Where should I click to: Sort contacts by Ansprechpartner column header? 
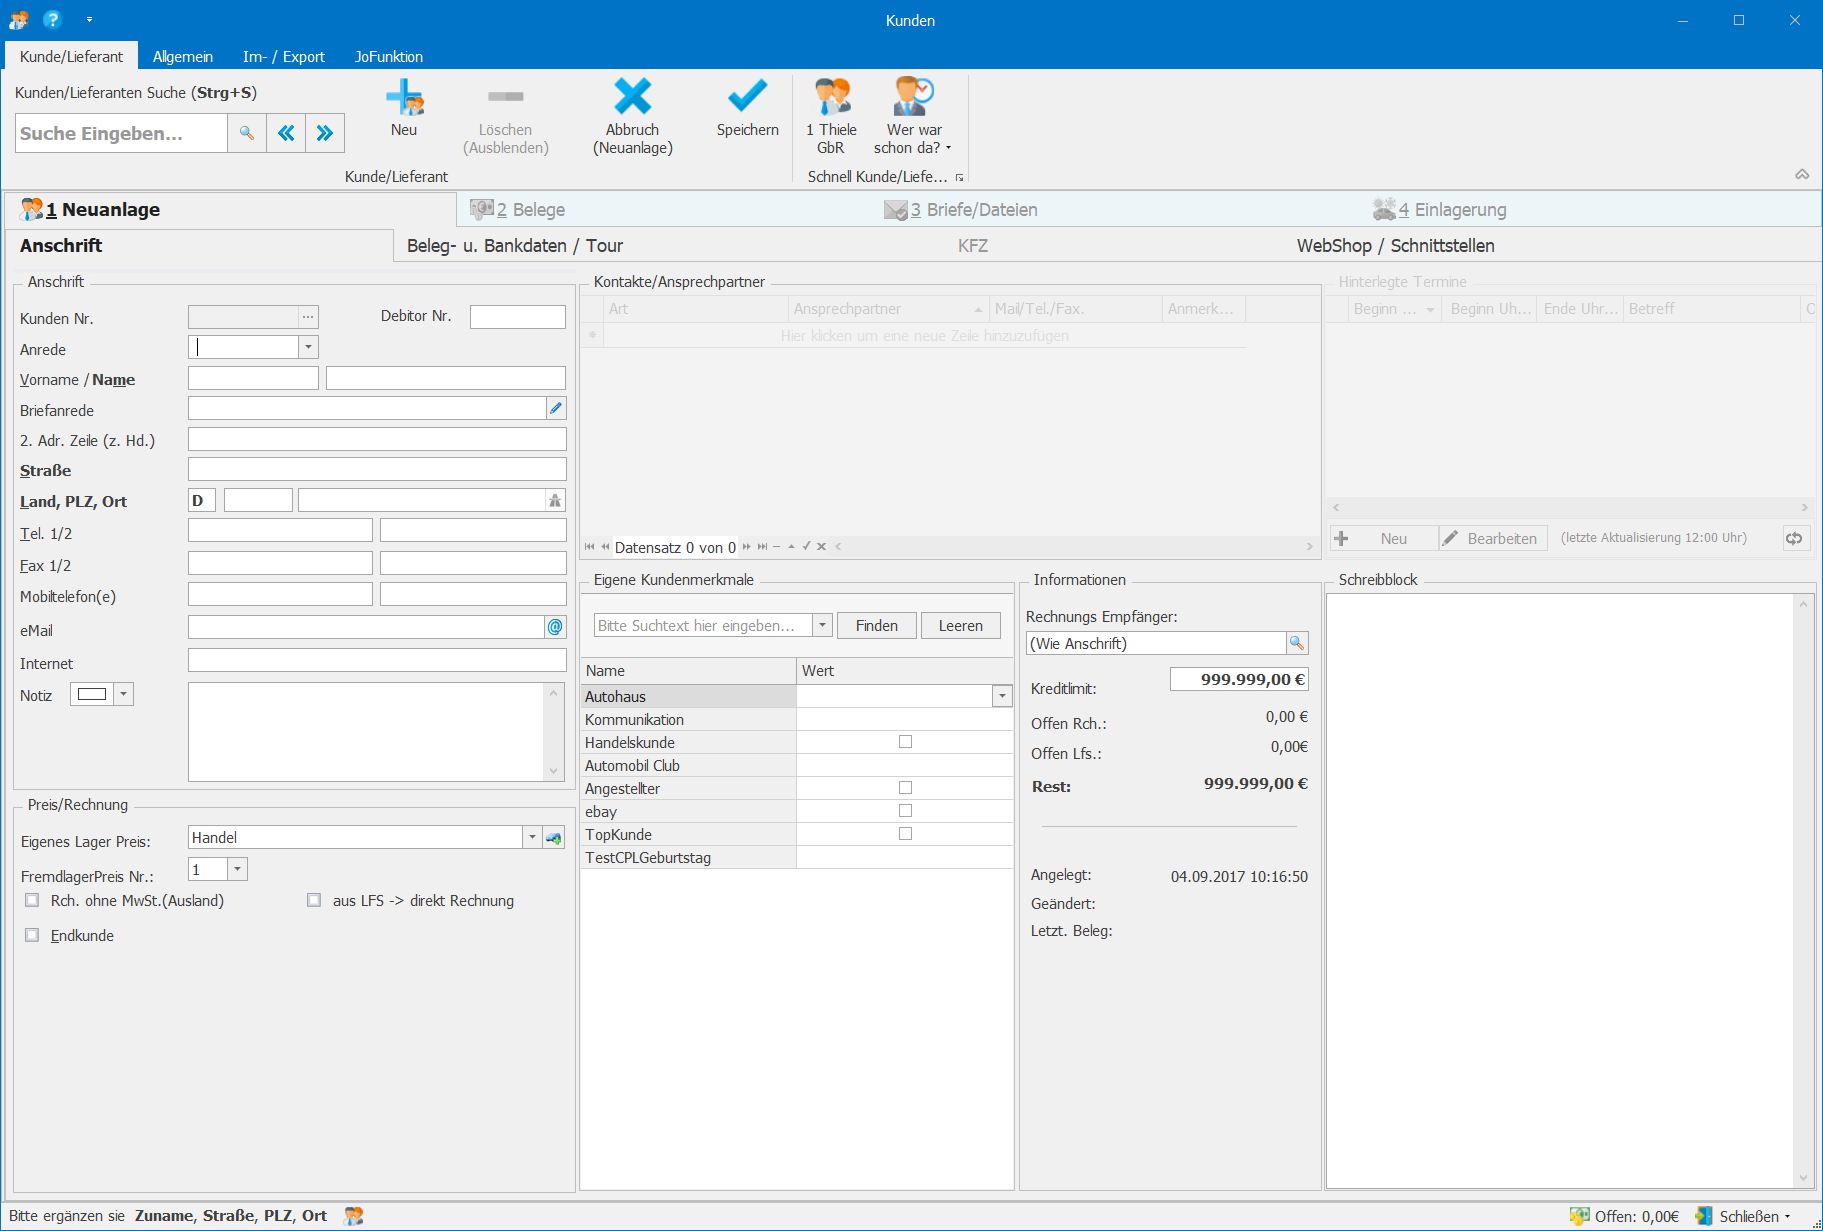tap(887, 309)
